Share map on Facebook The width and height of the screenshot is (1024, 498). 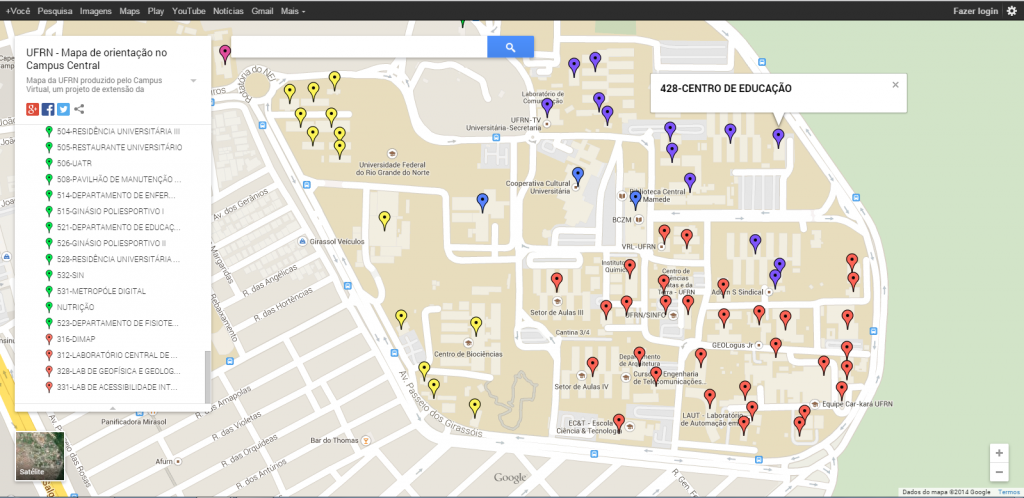pos(48,109)
